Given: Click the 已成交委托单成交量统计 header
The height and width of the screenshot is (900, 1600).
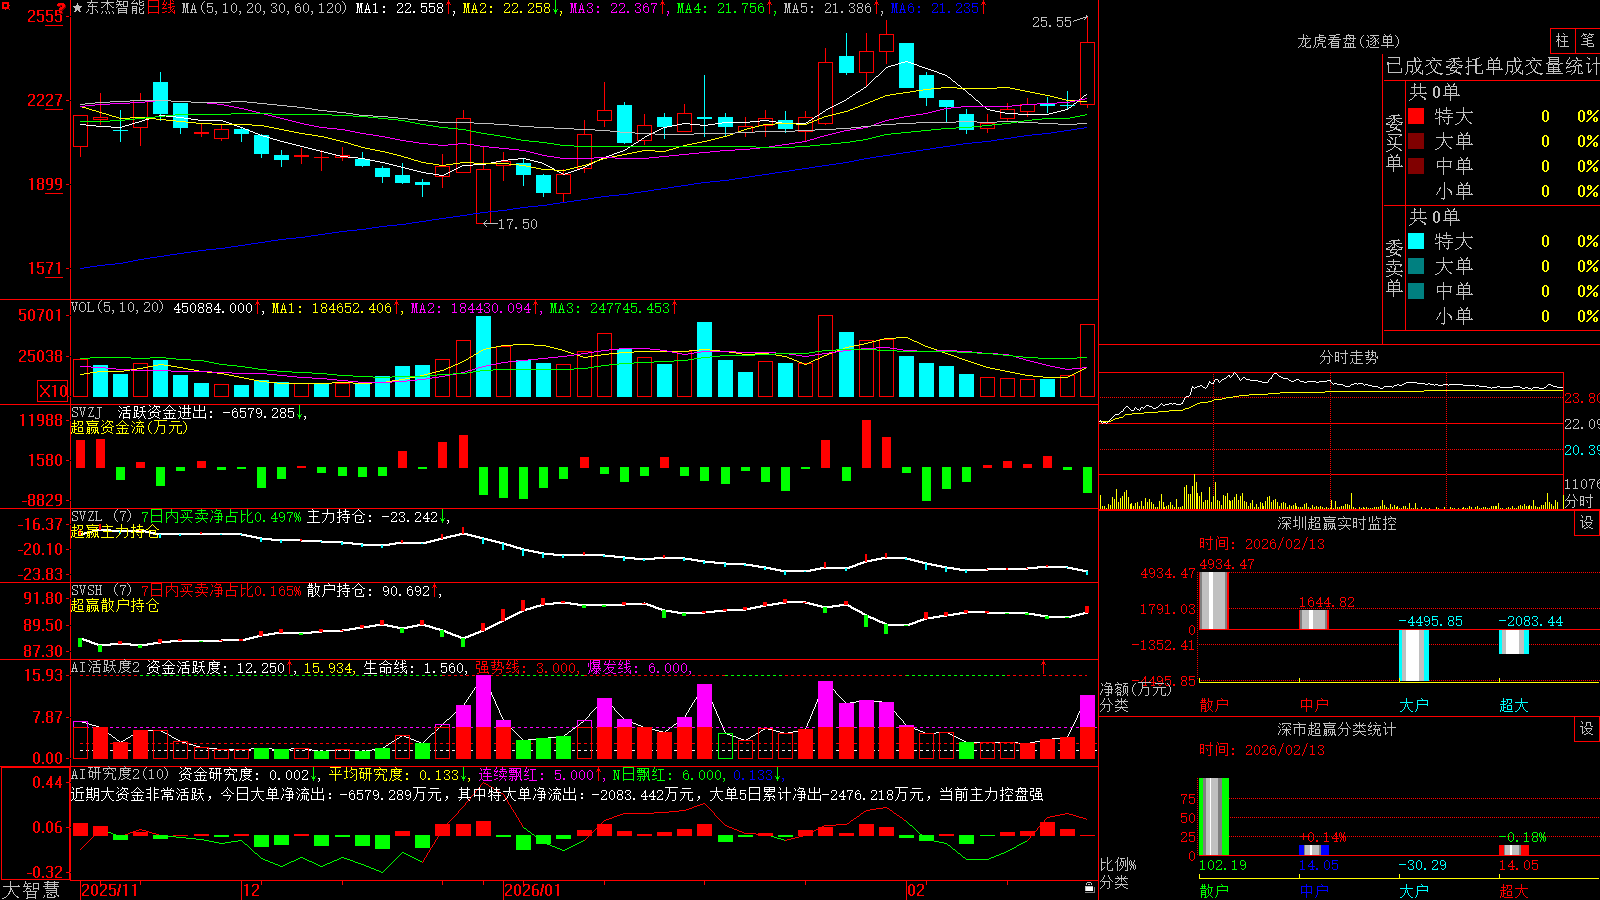Looking at the screenshot, I should tap(1492, 66).
